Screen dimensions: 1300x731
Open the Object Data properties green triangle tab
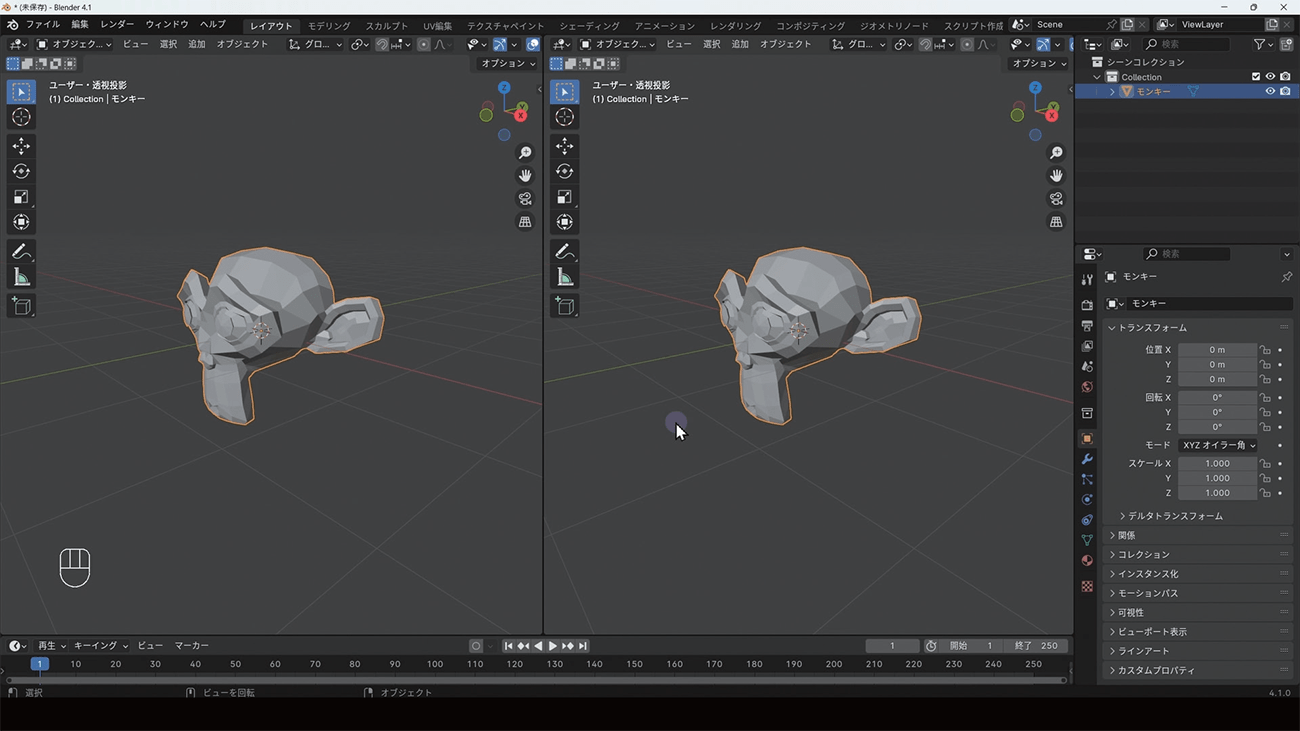[1087, 541]
